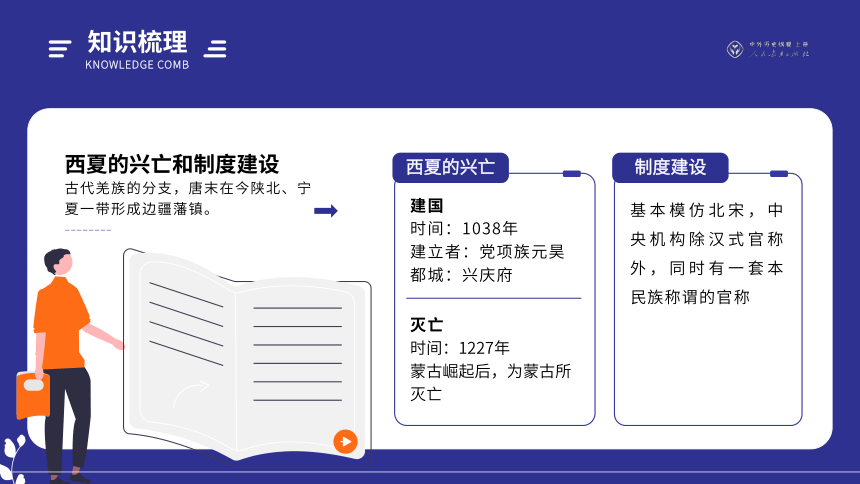
Task: Click the left three-line icon beside 知识梳理
Action: [x=59, y=49]
